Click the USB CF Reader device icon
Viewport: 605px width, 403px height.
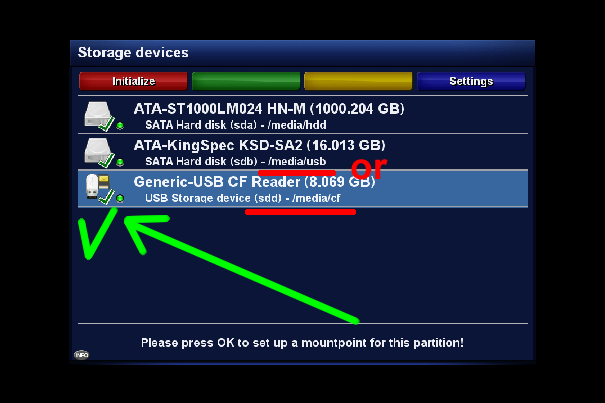pyautogui.click(x=97, y=186)
